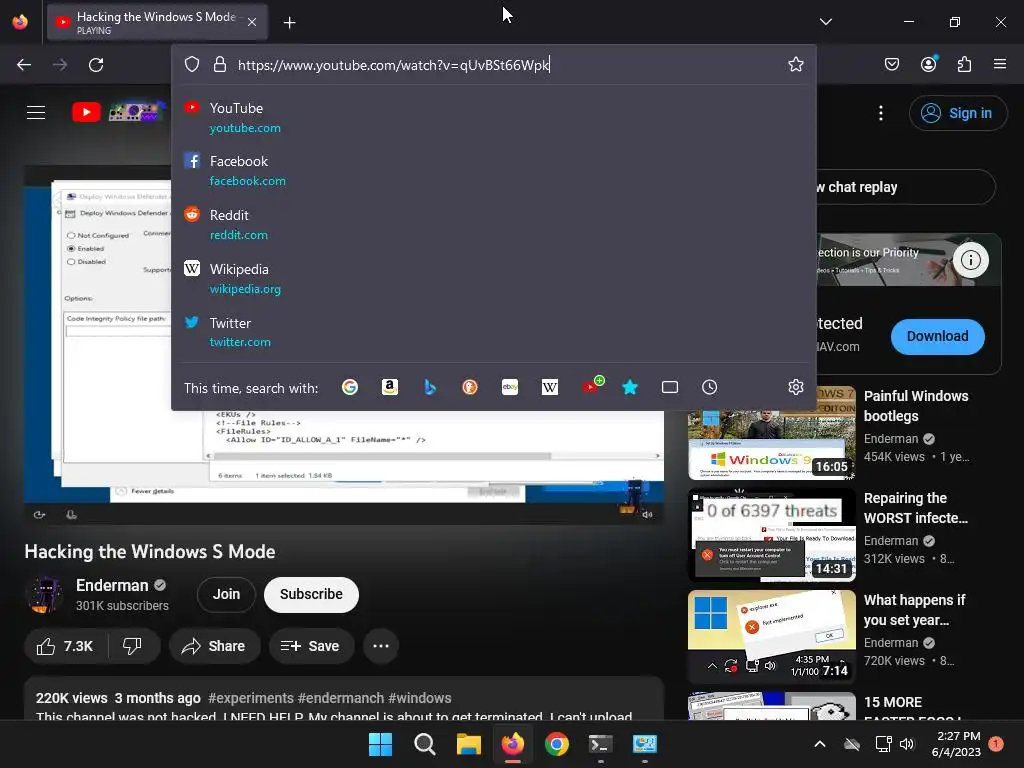1024x768 pixels.
Task: Open taskbar clock 2:27 PM
Action: tap(957, 744)
